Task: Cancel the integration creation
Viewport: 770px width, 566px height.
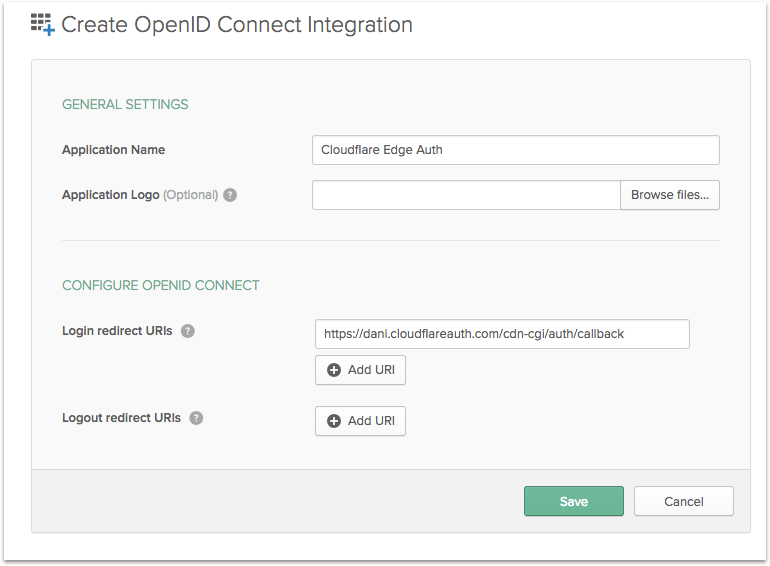Action: [x=683, y=501]
